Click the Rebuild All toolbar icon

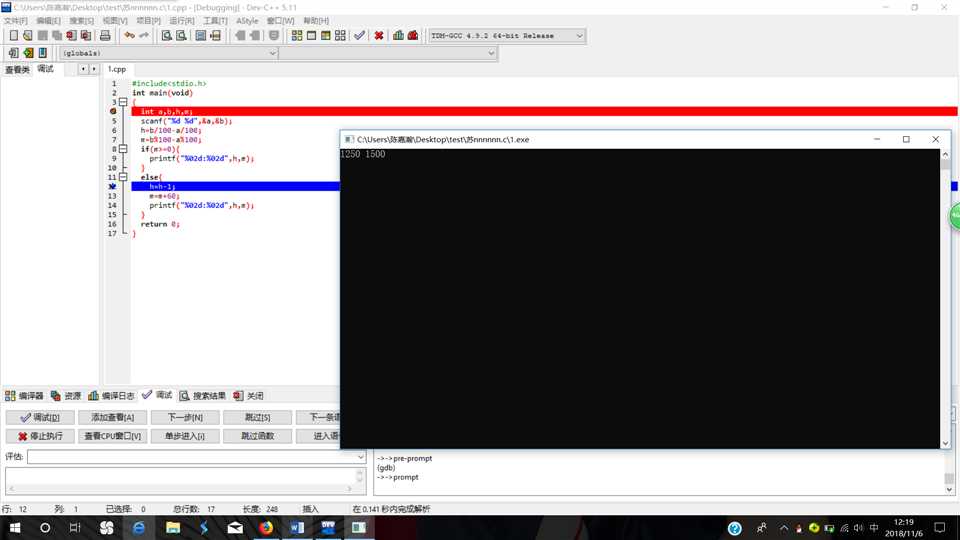(340, 36)
